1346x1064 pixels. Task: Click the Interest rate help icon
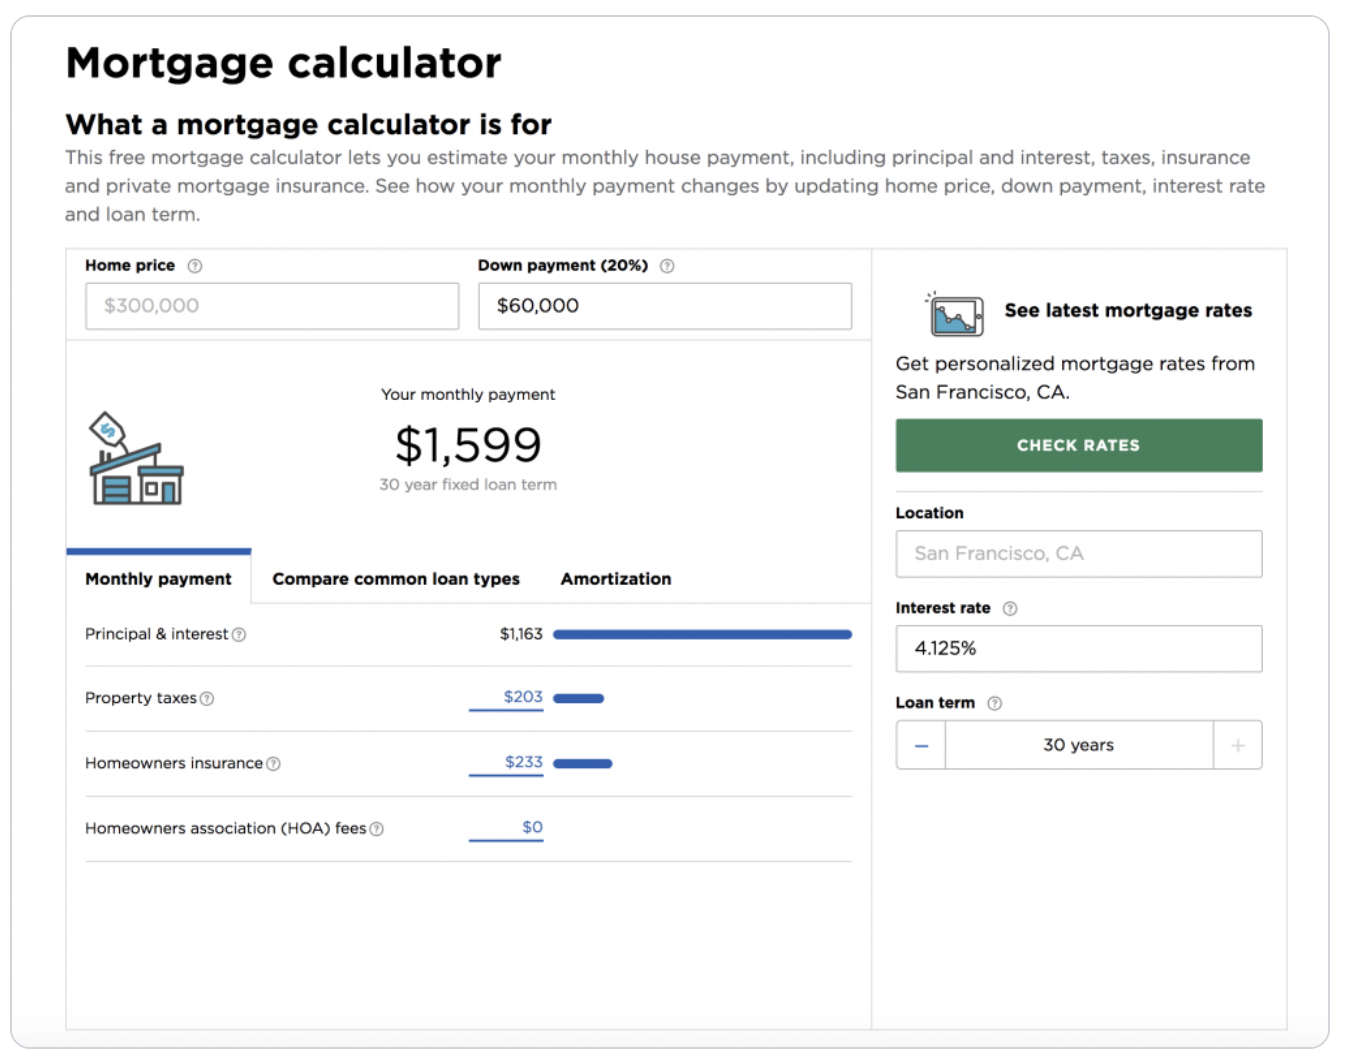(x=1010, y=609)
